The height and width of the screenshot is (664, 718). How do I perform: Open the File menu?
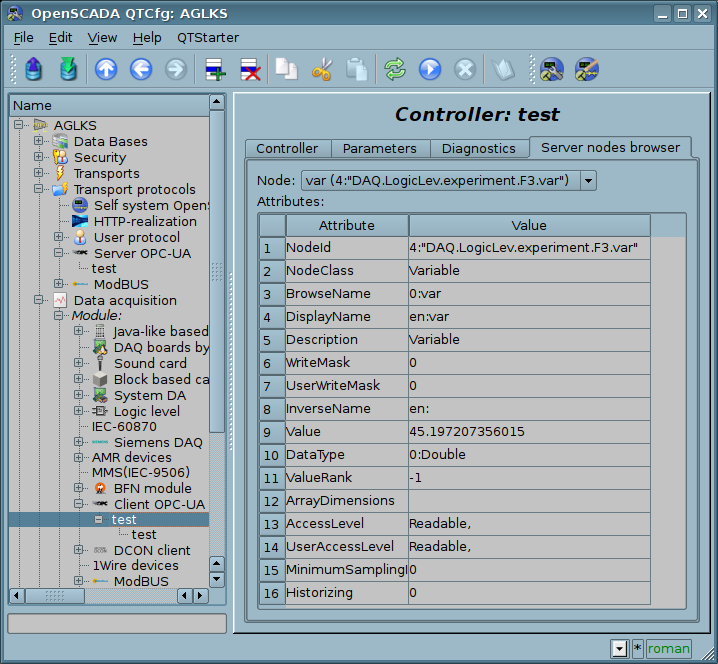[23, 38]
